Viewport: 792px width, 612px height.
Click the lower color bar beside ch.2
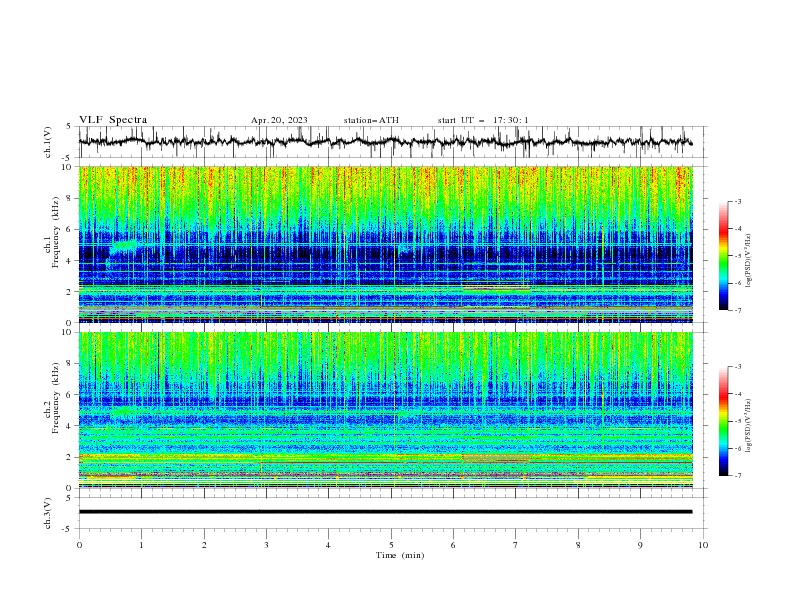tap(724, 421)
